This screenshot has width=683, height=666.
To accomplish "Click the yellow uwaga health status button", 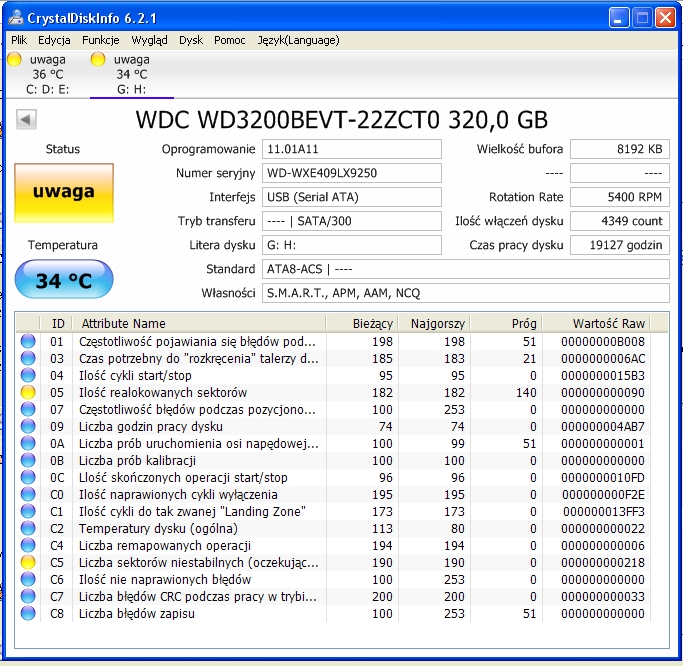I will point(64,193).
